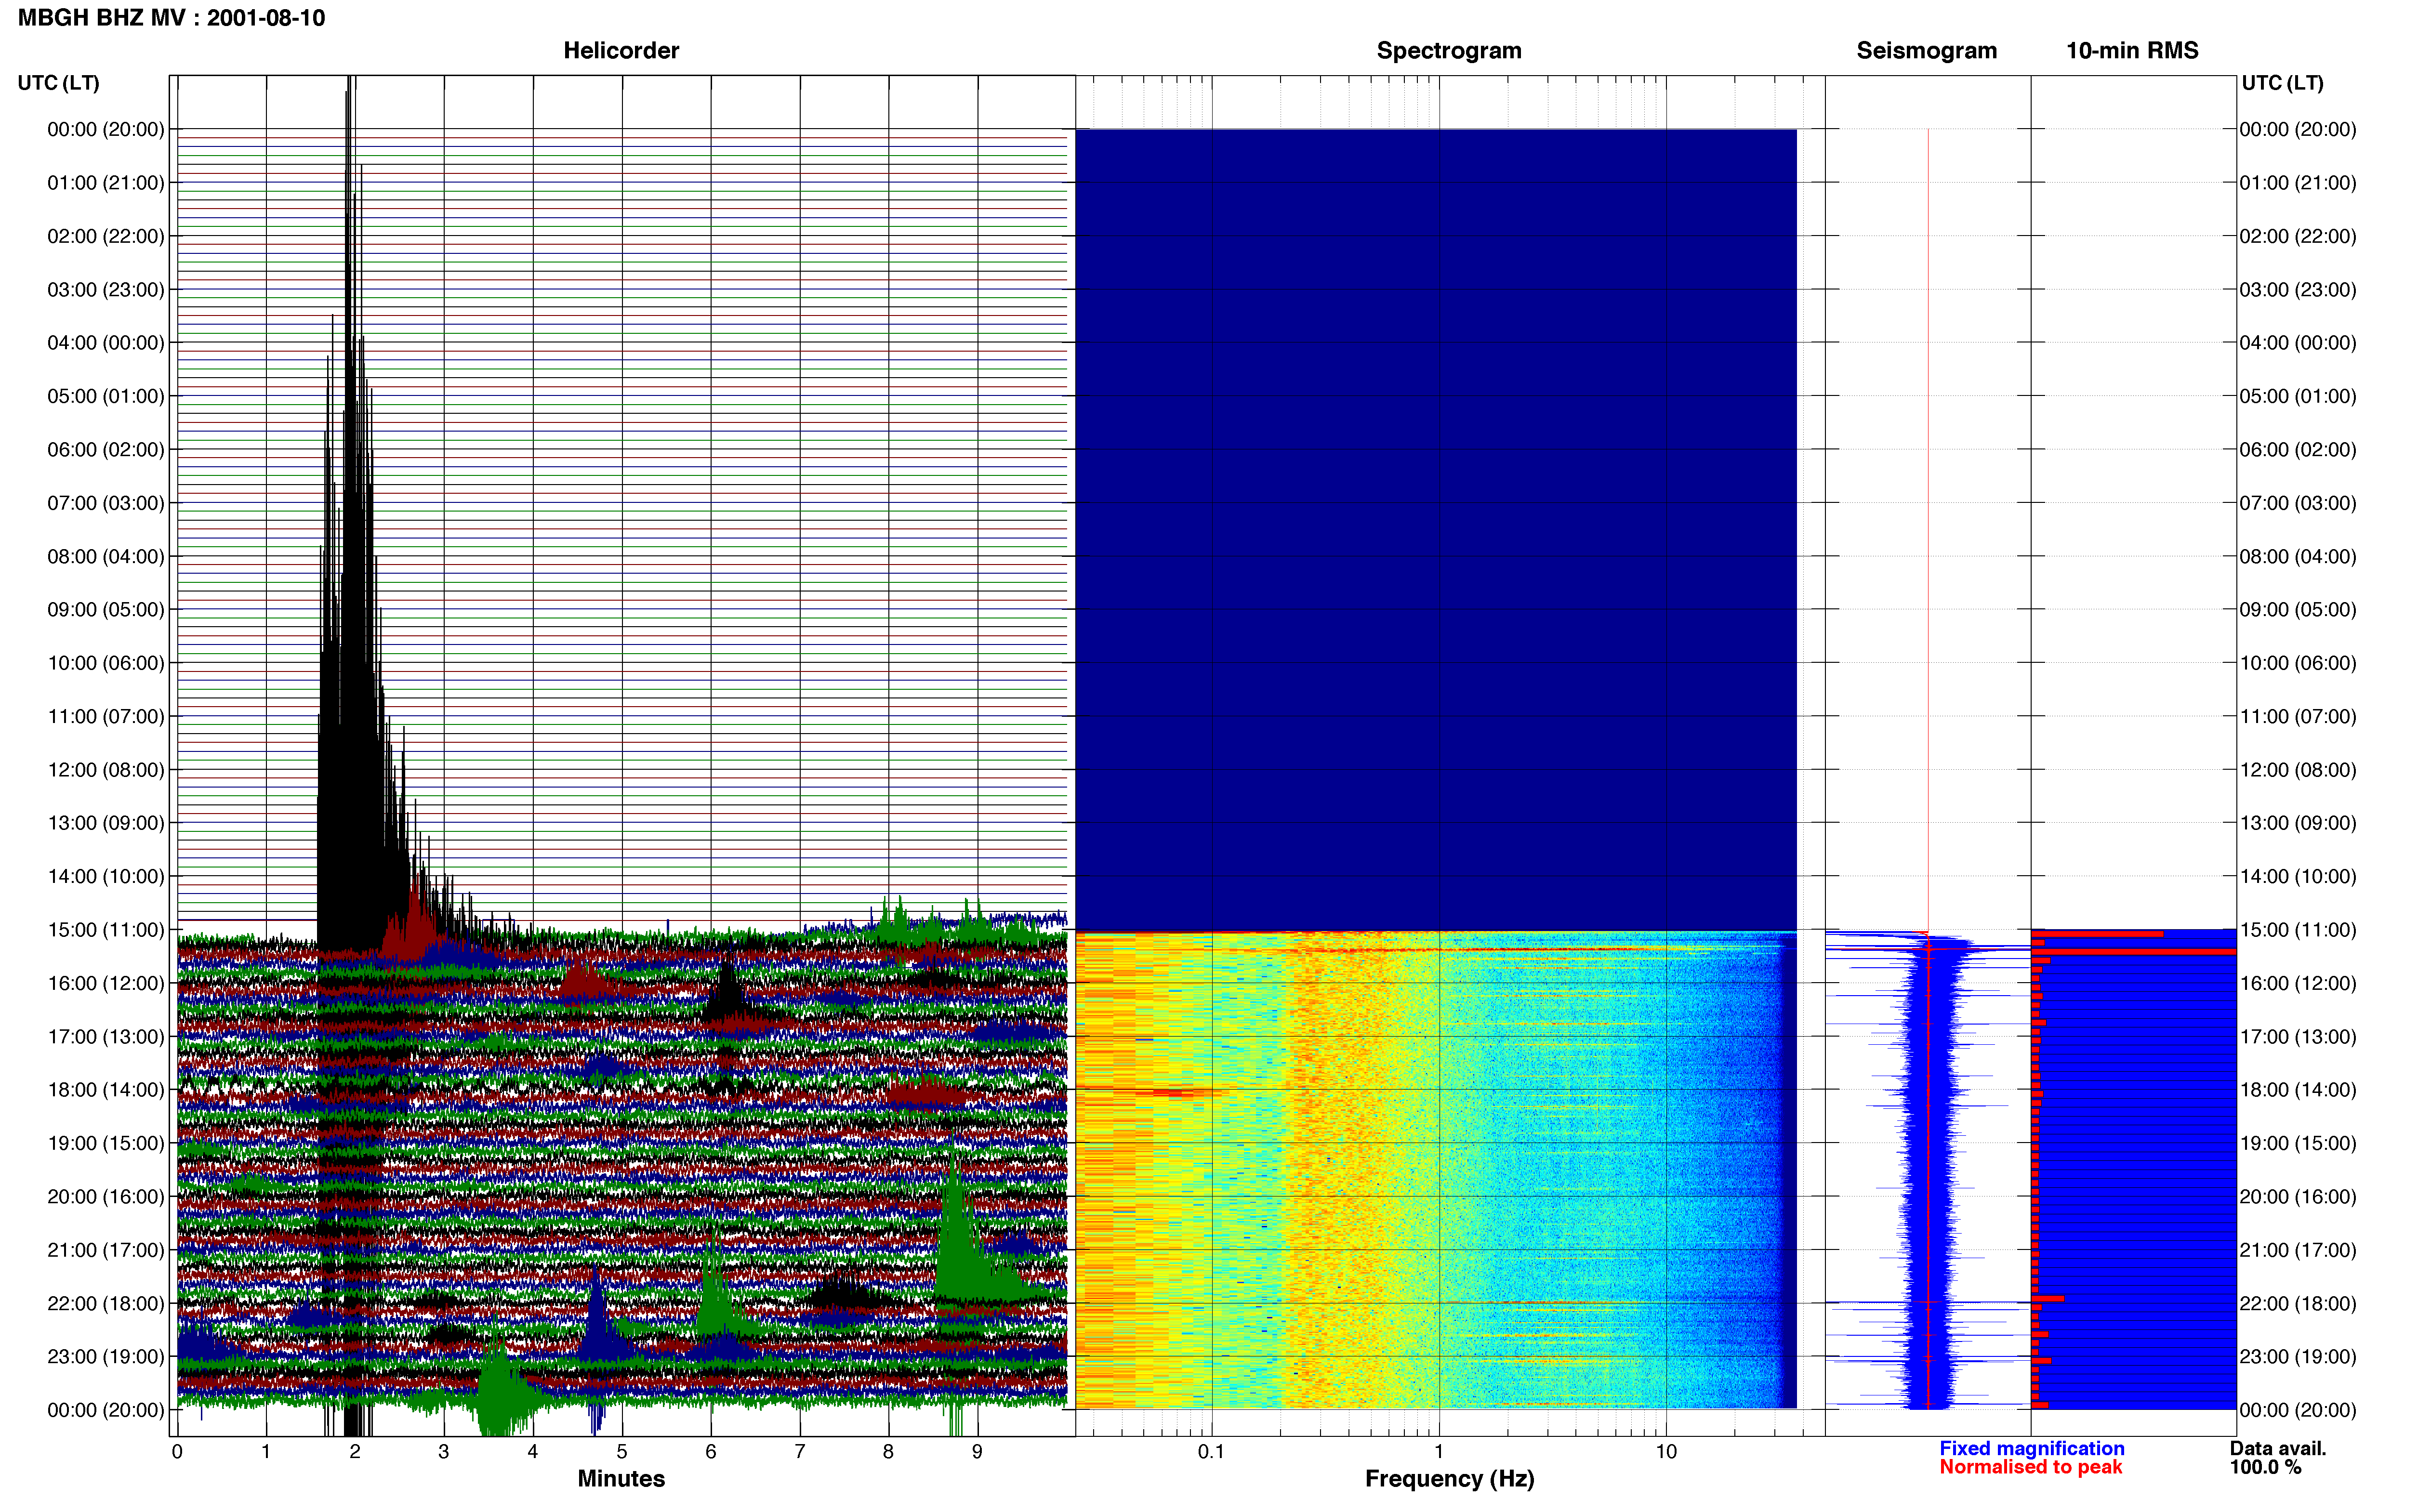Image resolution: width=2418 pixels, height=1512 pixels.
Task: Select the 'Seismogram' panel heading
Action: click(1926, 50)
